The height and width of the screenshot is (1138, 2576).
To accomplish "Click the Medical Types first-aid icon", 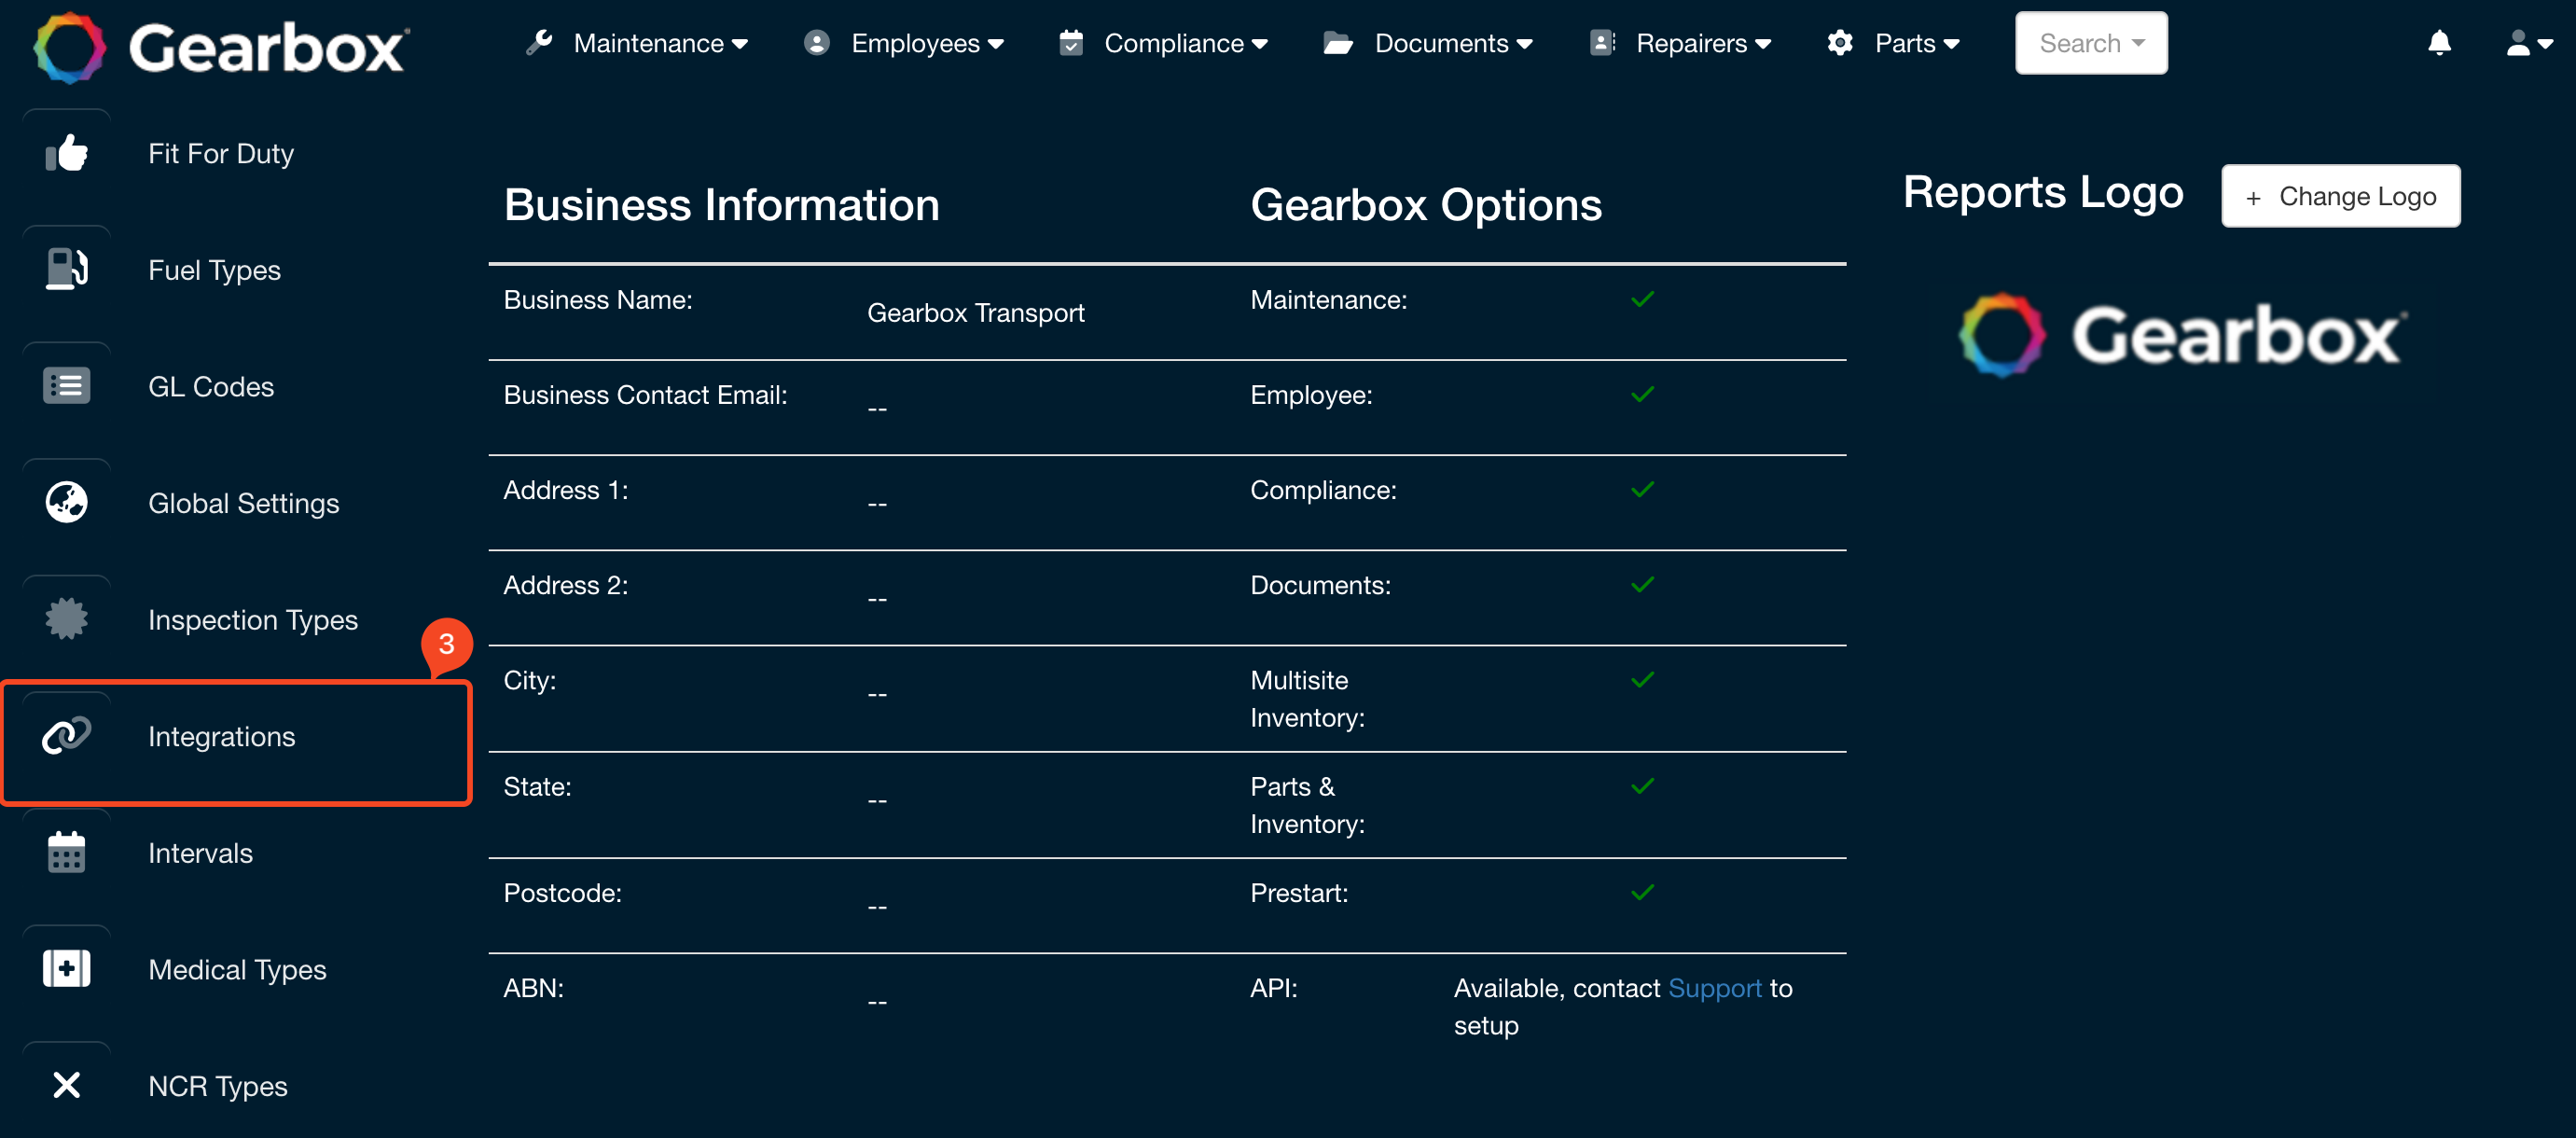I will point(67,969).
